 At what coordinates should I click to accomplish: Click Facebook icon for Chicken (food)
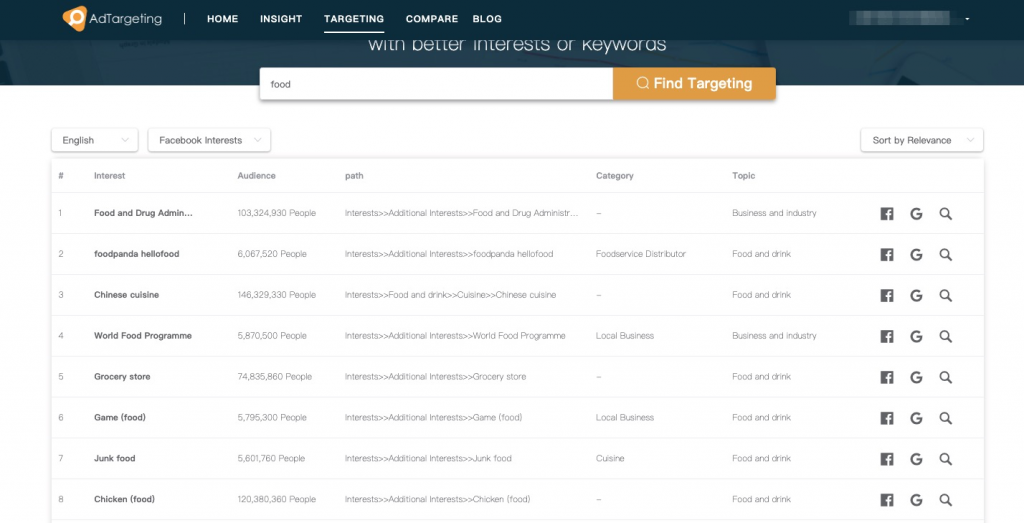click(x=887, y=500)
